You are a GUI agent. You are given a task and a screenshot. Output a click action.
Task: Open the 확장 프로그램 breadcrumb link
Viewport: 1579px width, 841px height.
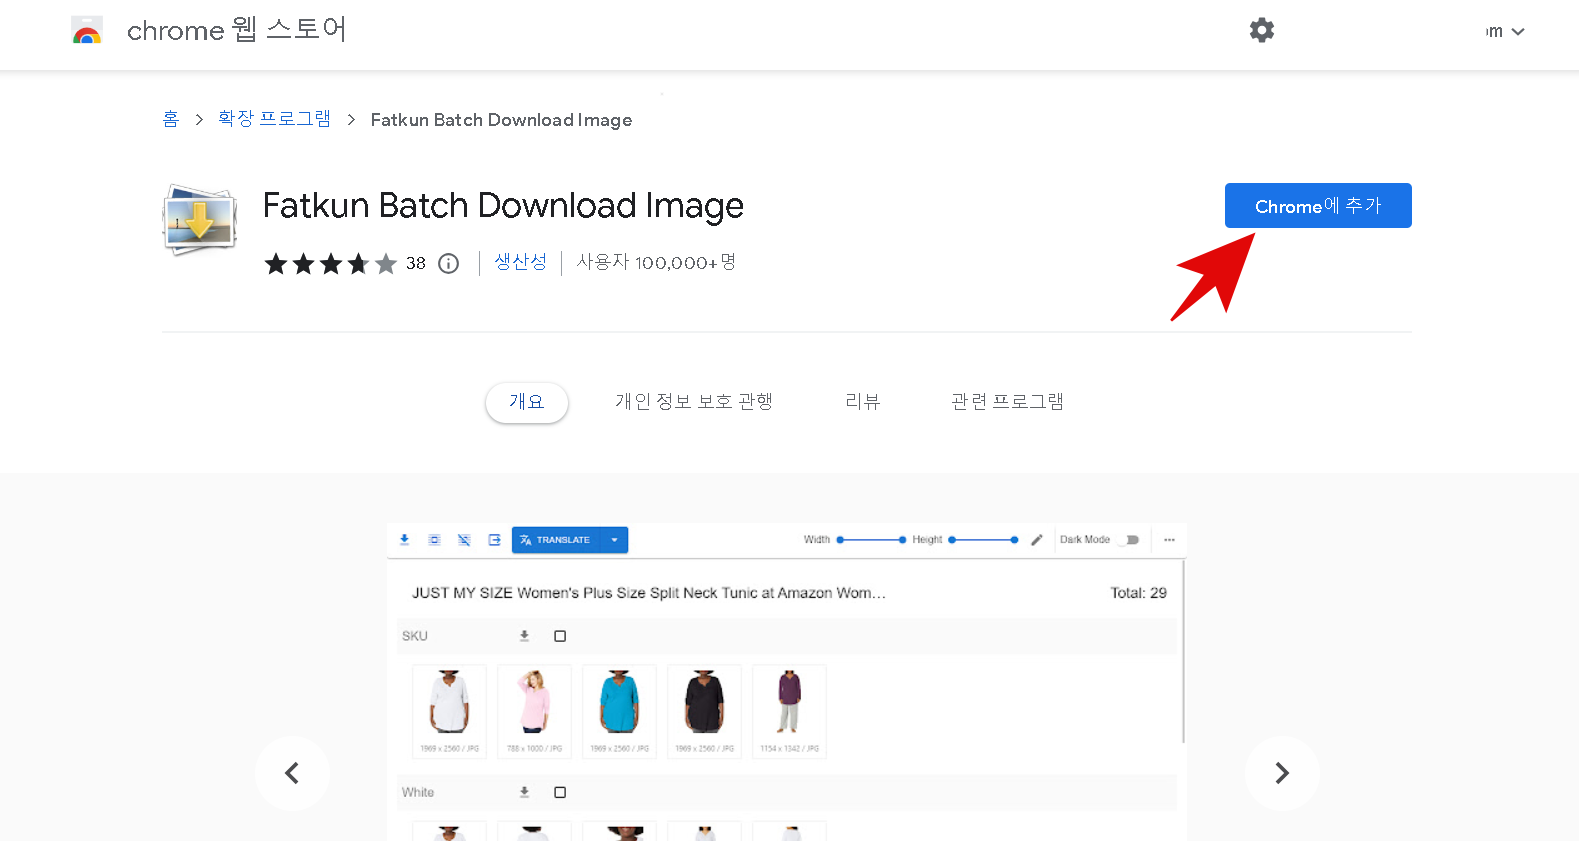click(x=274, y=119)
